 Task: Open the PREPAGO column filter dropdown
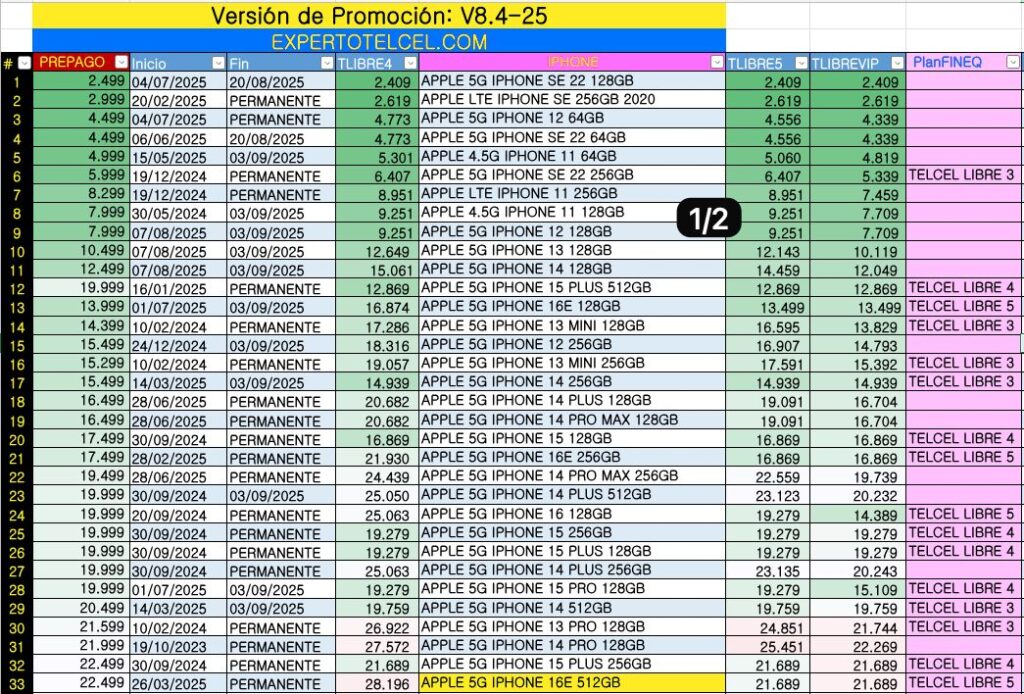tap(121, 62)
